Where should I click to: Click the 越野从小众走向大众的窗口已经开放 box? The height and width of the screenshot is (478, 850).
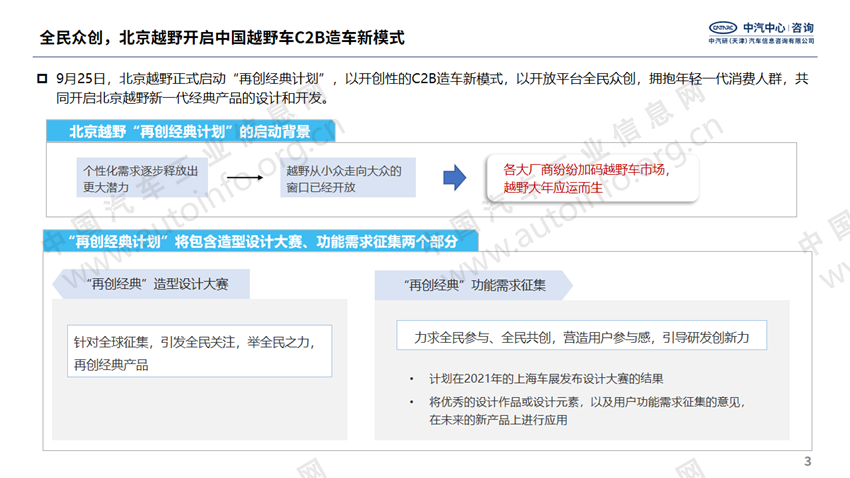tap(348, 178)
